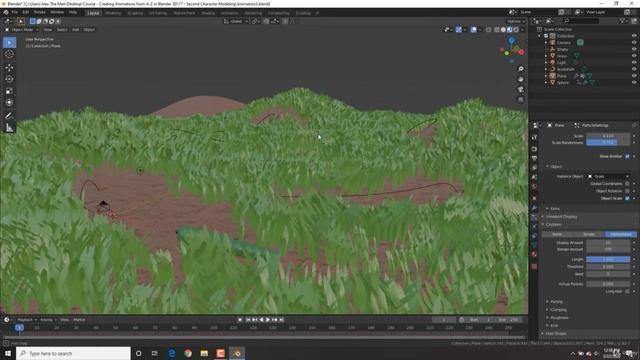Open Microsoft Edge from the taskbar
This screenshot has height=360, width=640.
[x=171, y=353]
